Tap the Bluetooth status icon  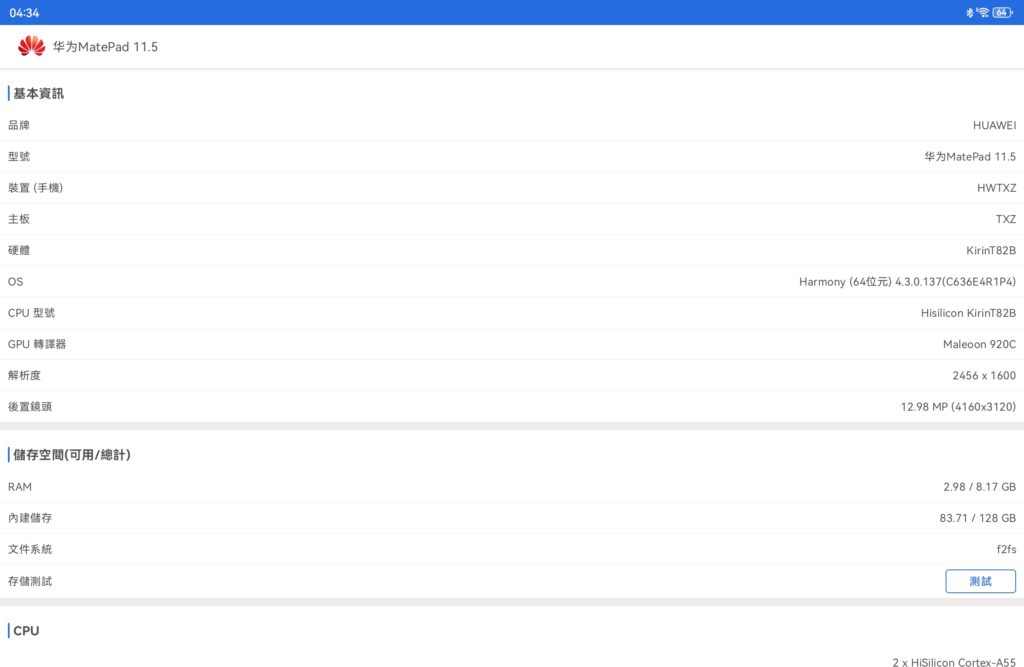point(969,12)
